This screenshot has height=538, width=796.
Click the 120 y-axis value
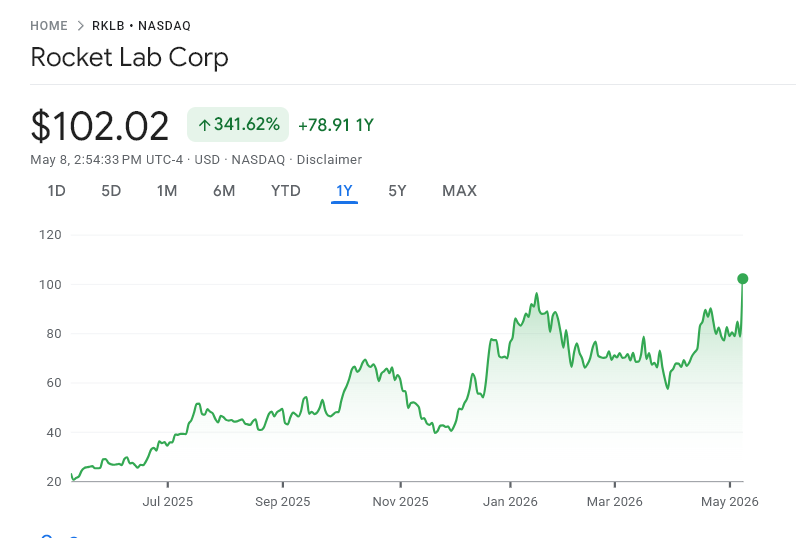pos(50,235)
